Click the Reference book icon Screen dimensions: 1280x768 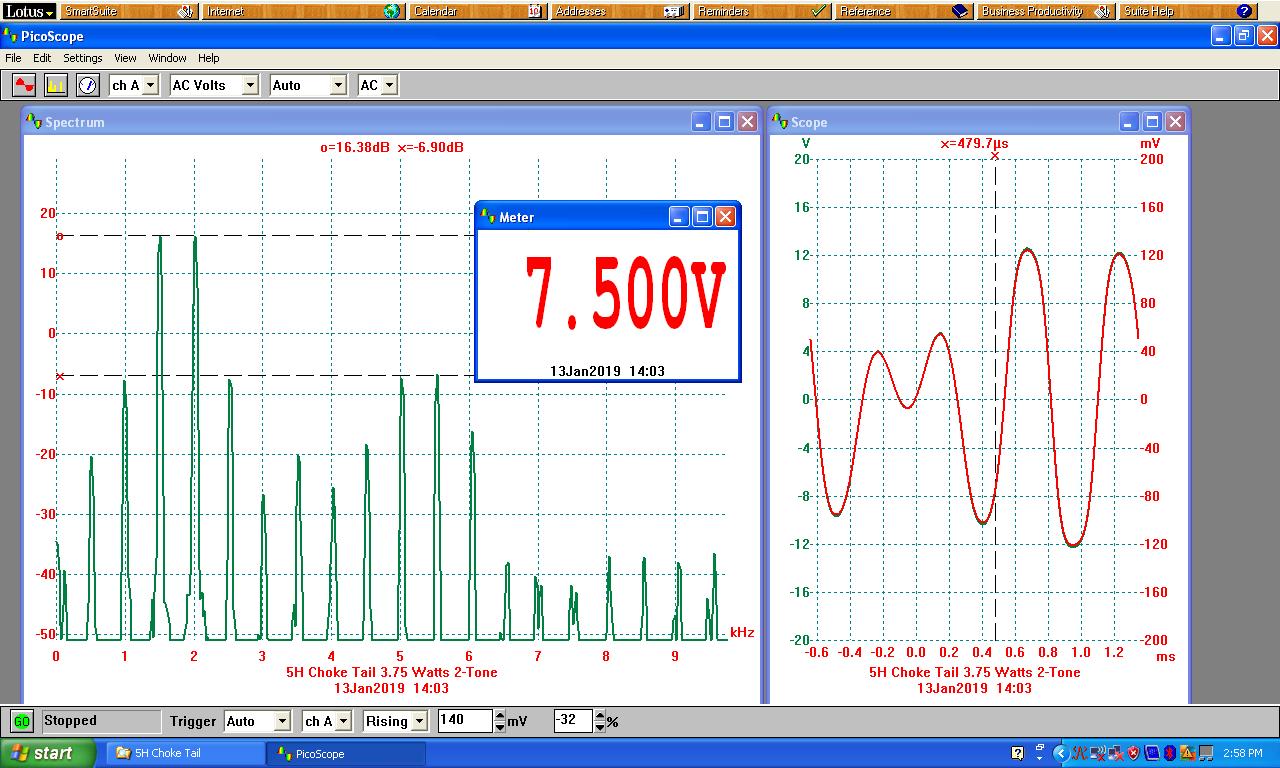click(x=961, y=11)
